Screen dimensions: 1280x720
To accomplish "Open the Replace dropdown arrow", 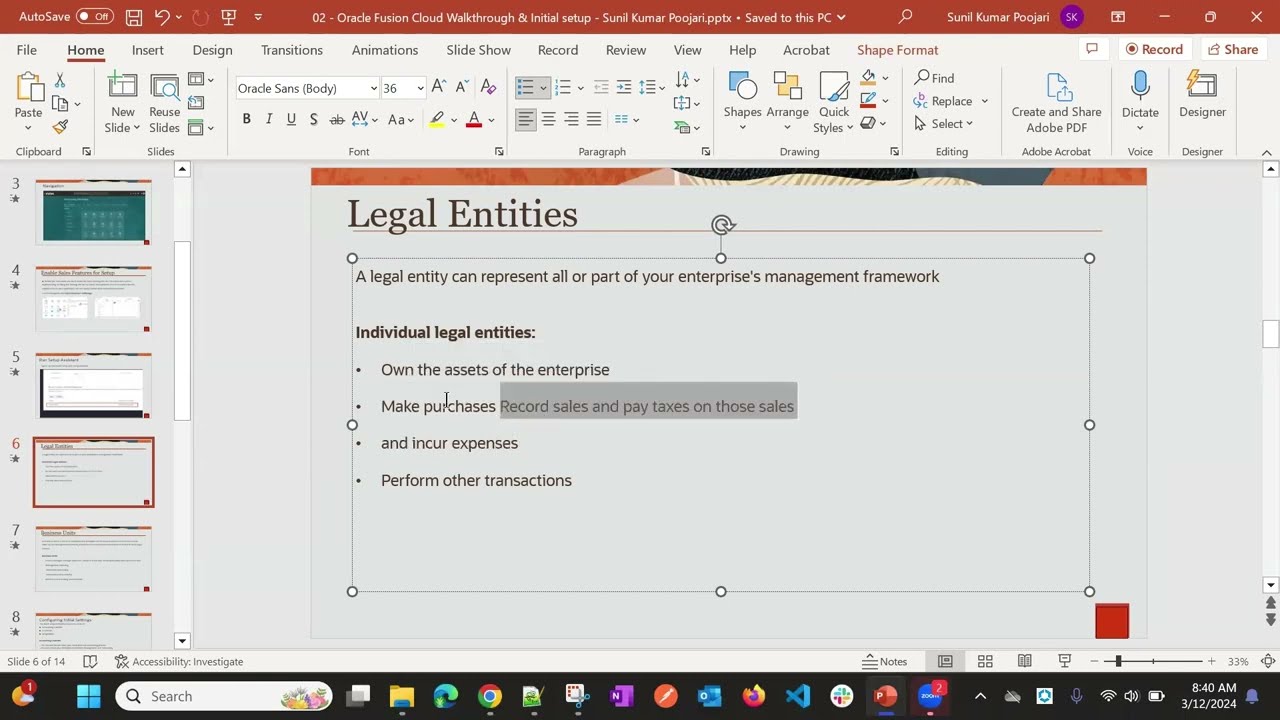I will point(984,101).
